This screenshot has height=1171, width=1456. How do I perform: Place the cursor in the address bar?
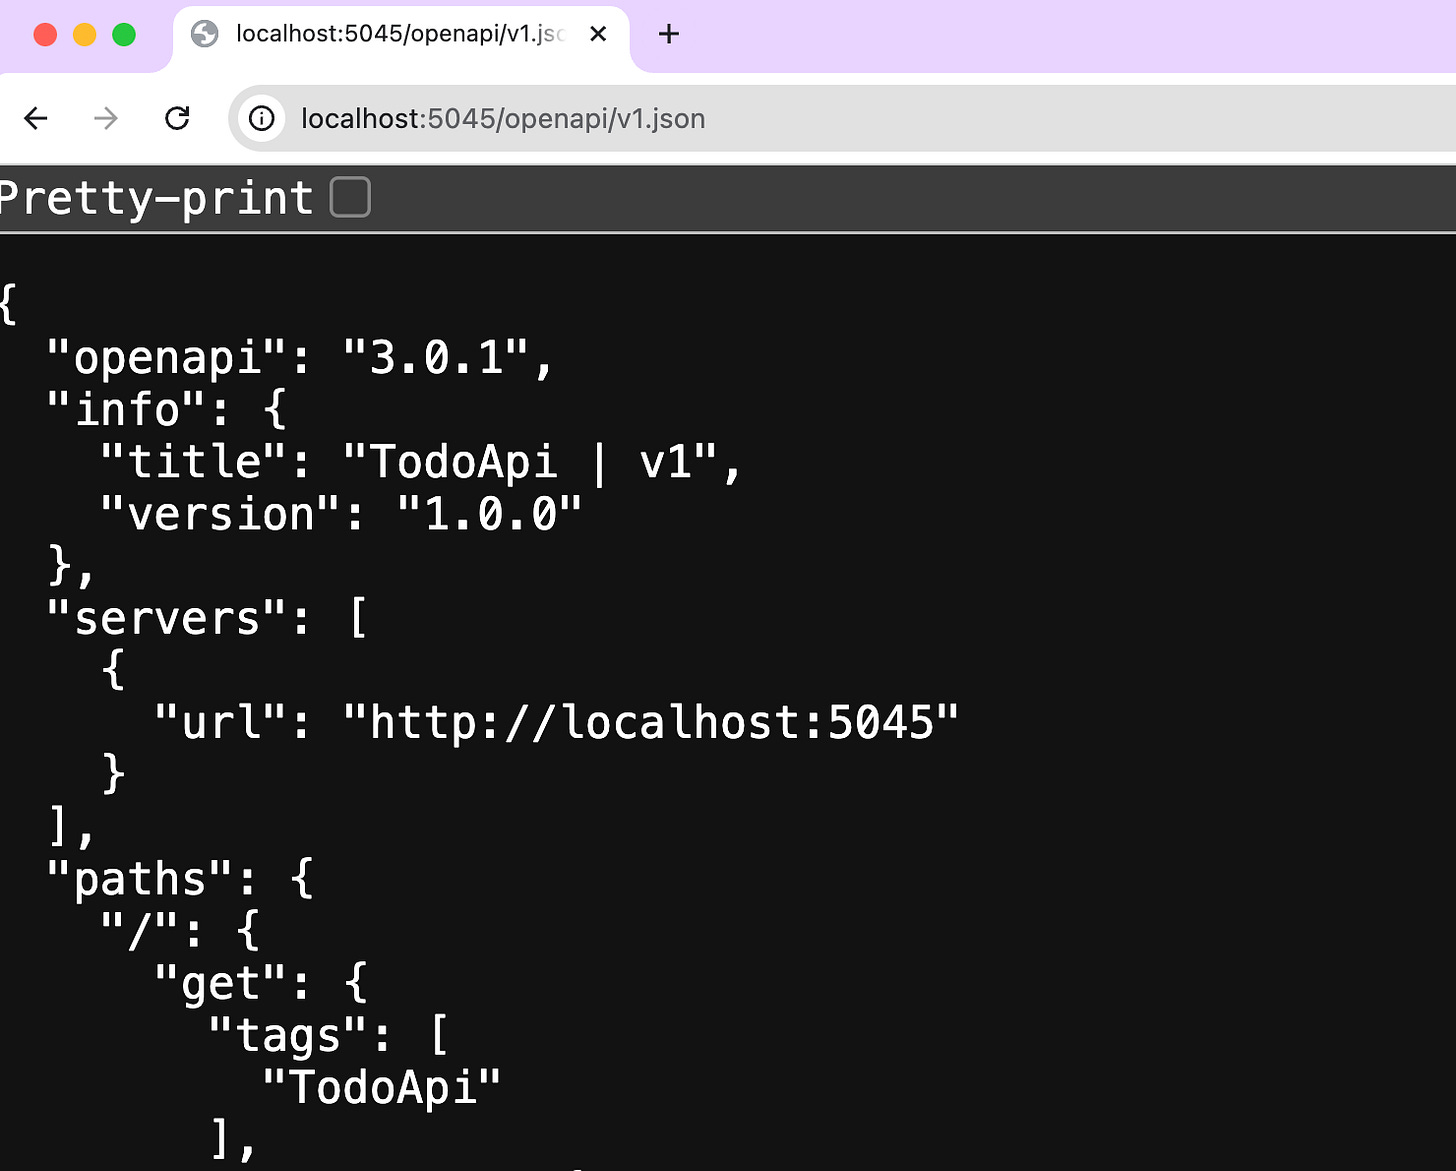[x=500, y=118]
